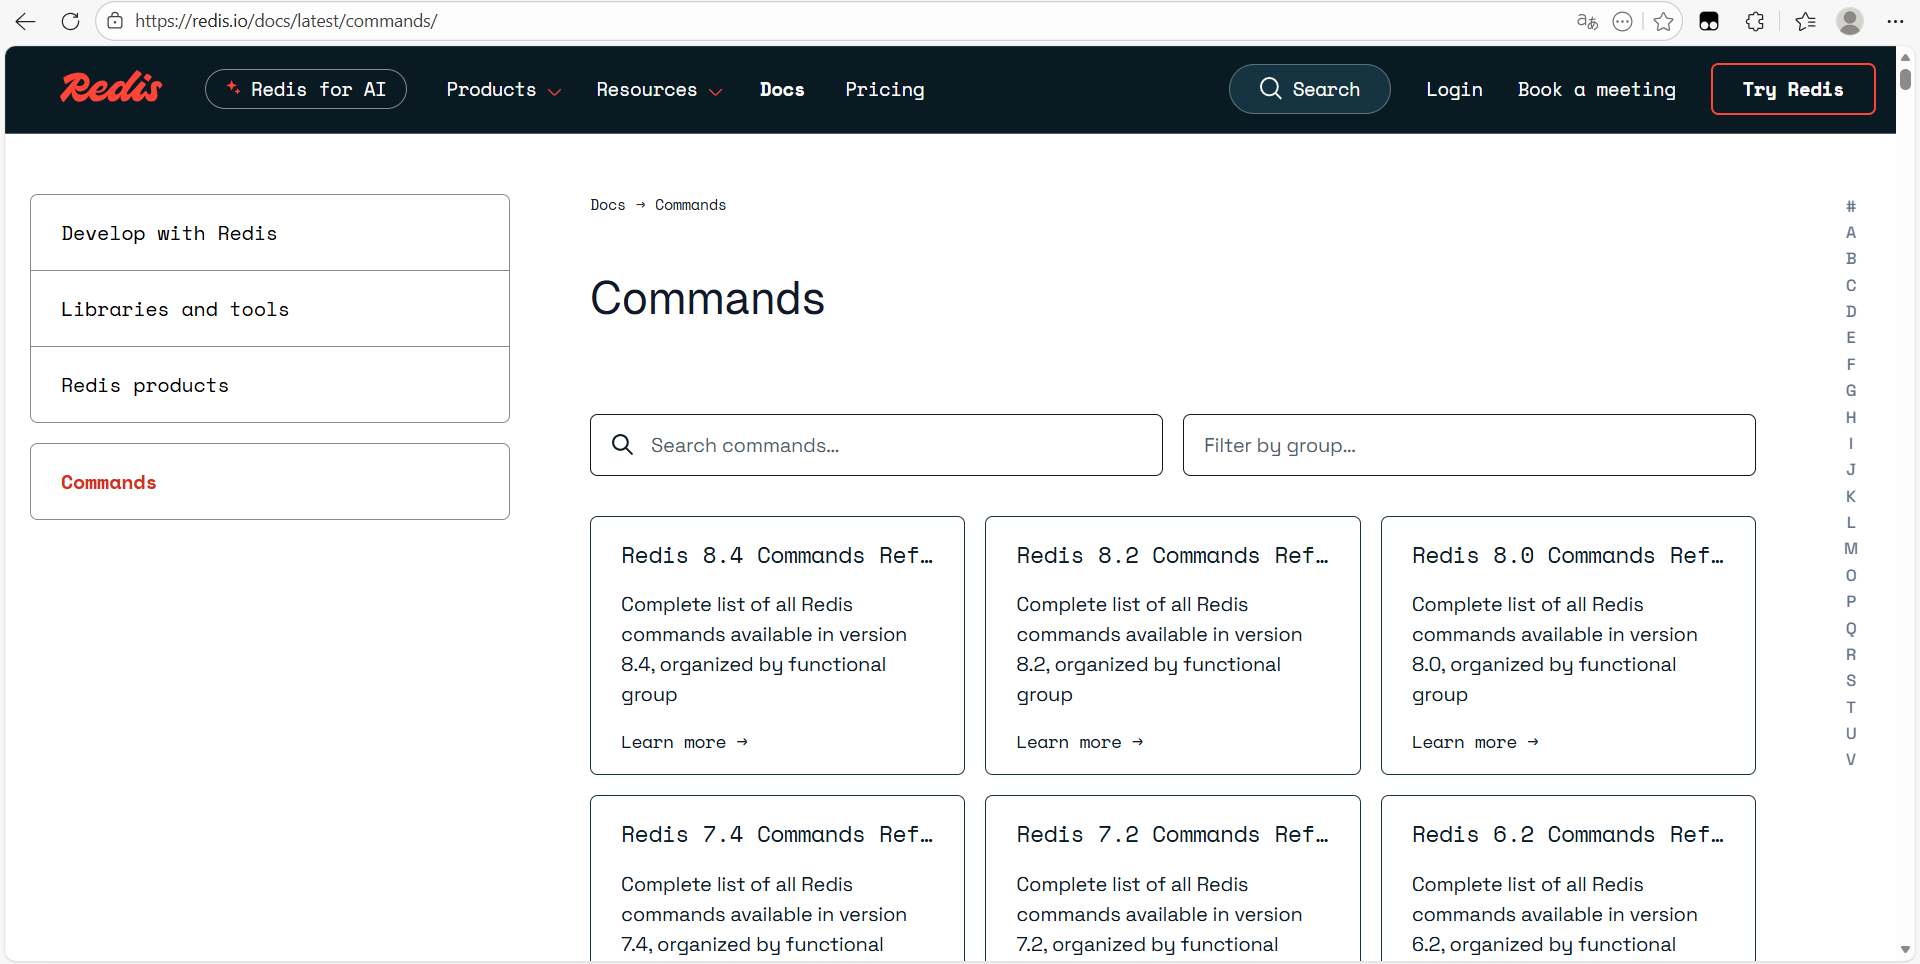Jump to letter B in index
The height and width of the screenshot is (964, 1920).
(x=1851, y=258)
